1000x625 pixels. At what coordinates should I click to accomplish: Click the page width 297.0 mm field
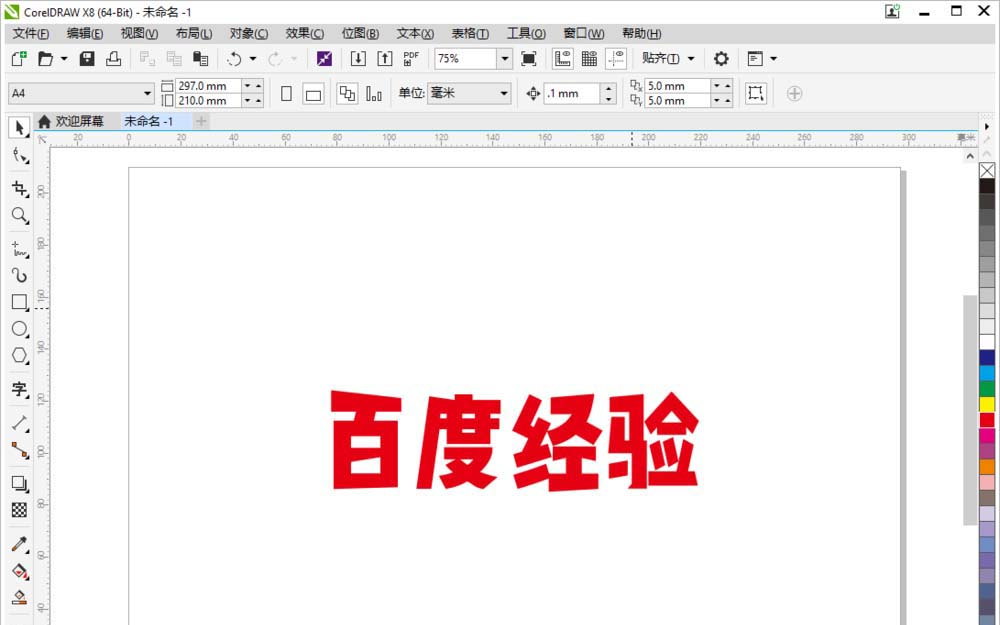(208, 85)
